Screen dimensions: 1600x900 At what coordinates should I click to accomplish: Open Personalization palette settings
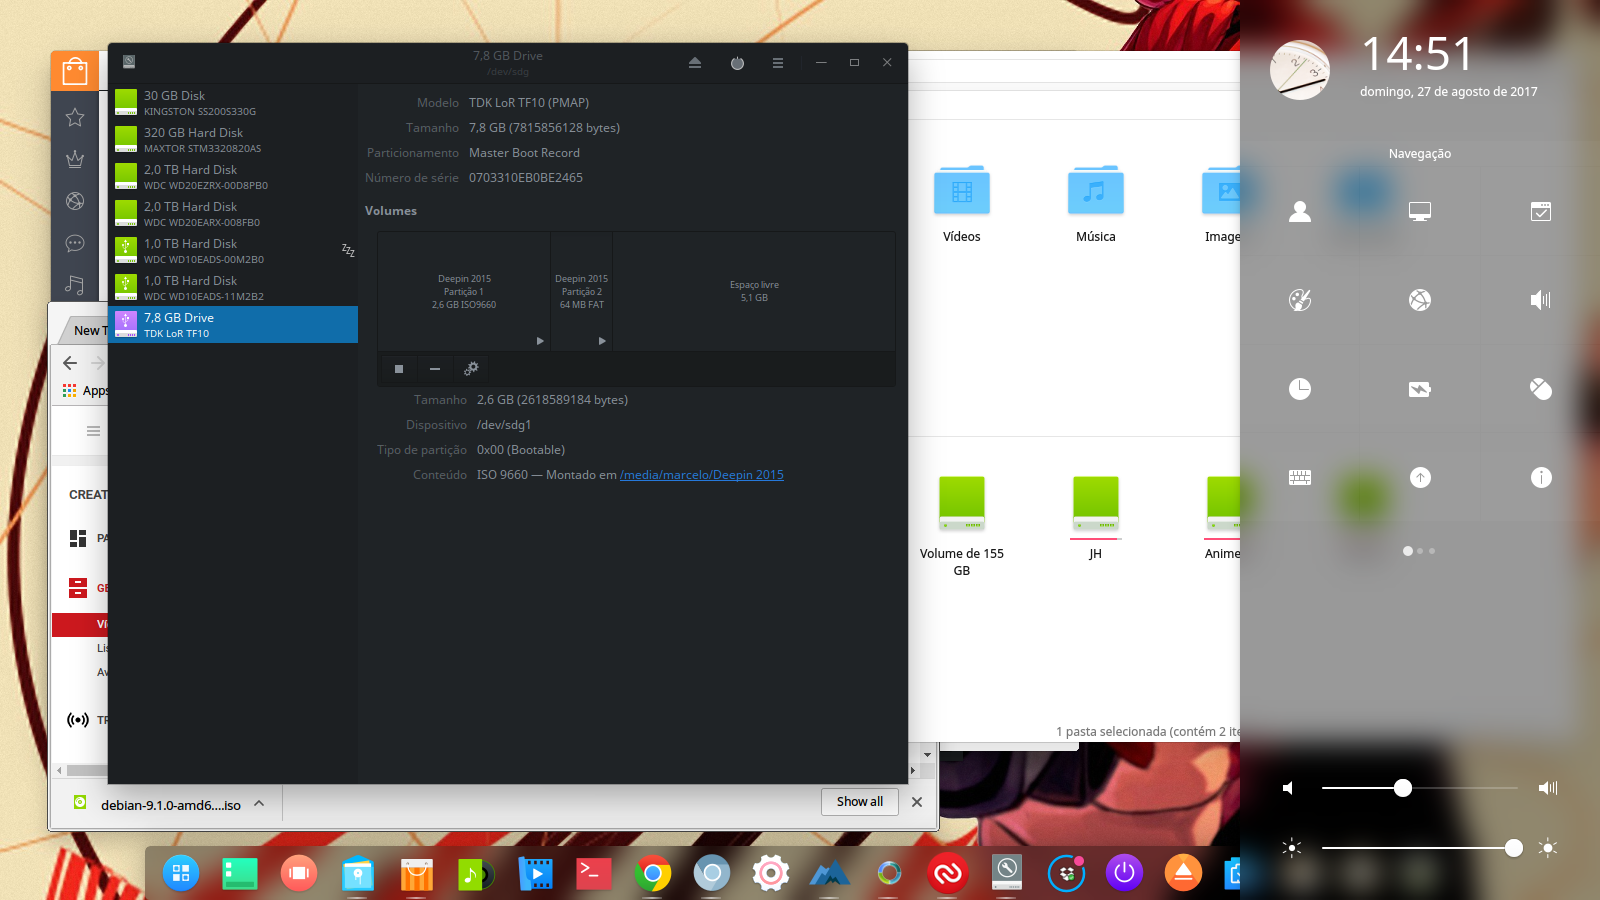[1300, 300]
